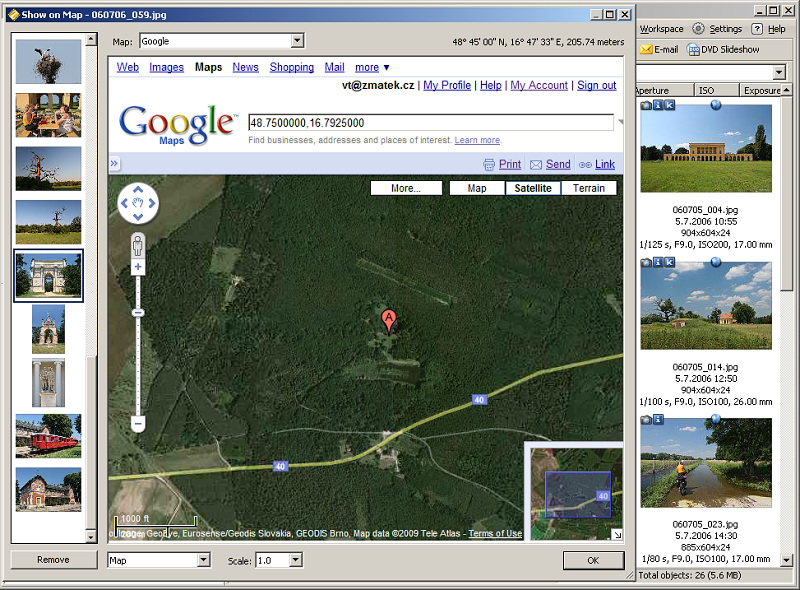Click the zoom slider handle on map
This screenshot has width=800, height=590.
(138, 313)
